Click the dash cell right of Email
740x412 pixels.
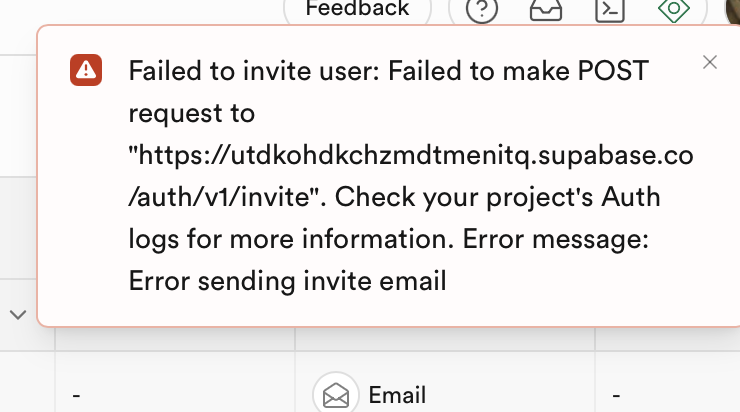tap(616, 394)
